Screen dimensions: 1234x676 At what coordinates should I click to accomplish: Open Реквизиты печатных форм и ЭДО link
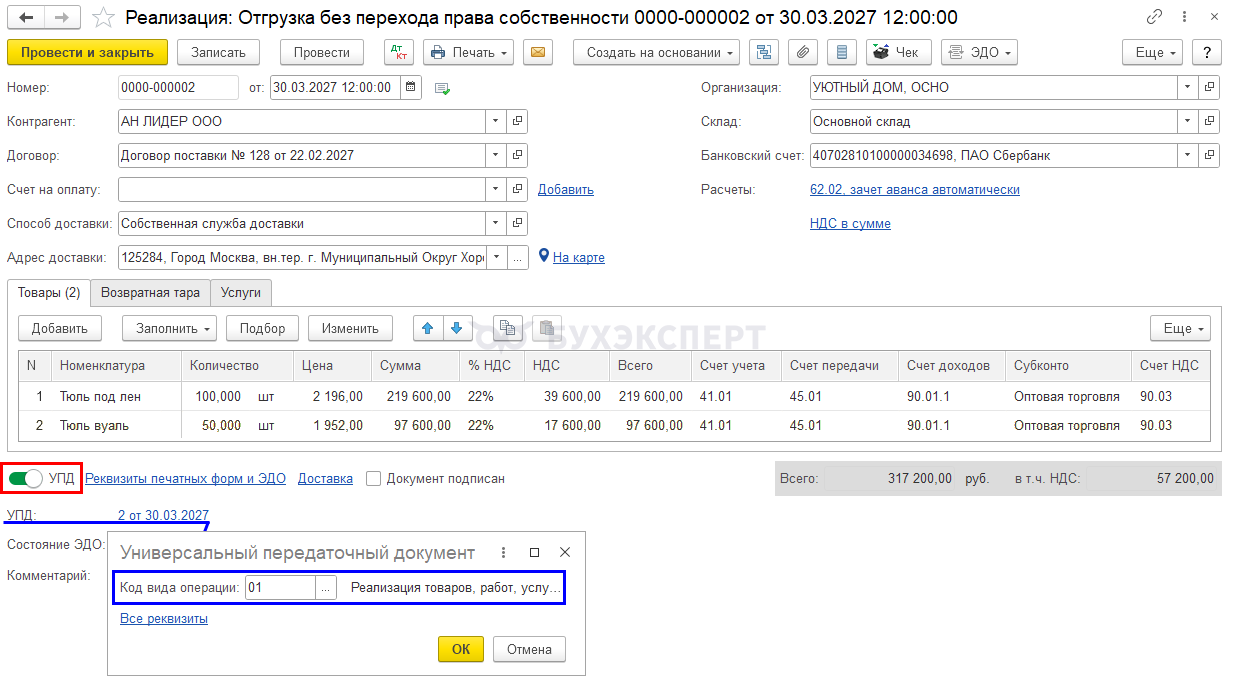[x=185, y=479]
